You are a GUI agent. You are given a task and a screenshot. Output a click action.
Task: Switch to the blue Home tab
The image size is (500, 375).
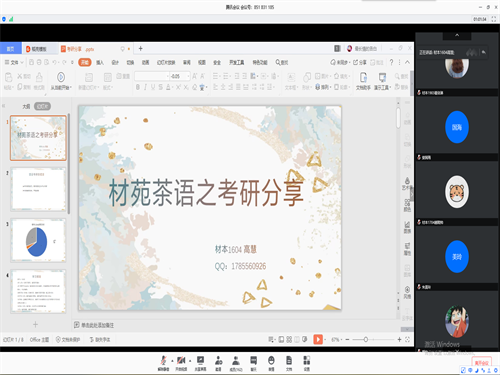point(11,49)
